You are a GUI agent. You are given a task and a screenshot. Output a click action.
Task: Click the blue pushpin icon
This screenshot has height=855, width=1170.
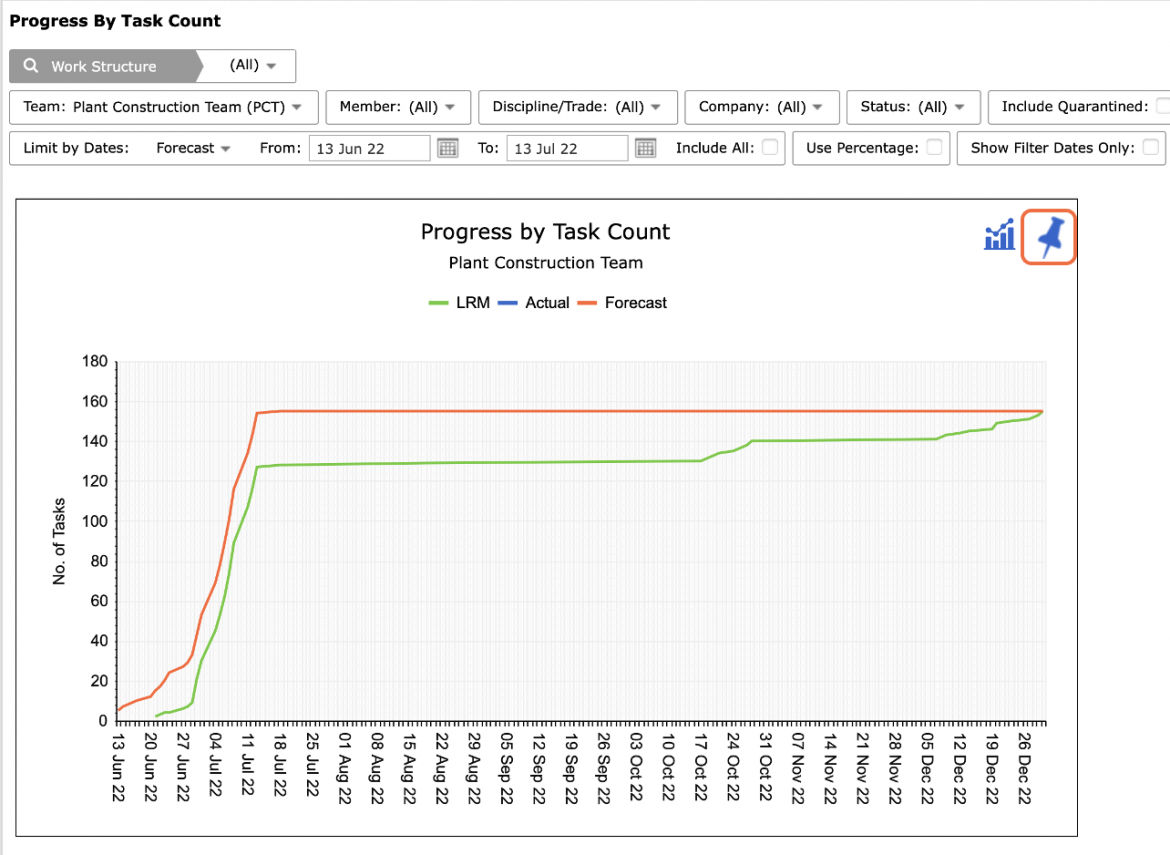point(1049,237)
